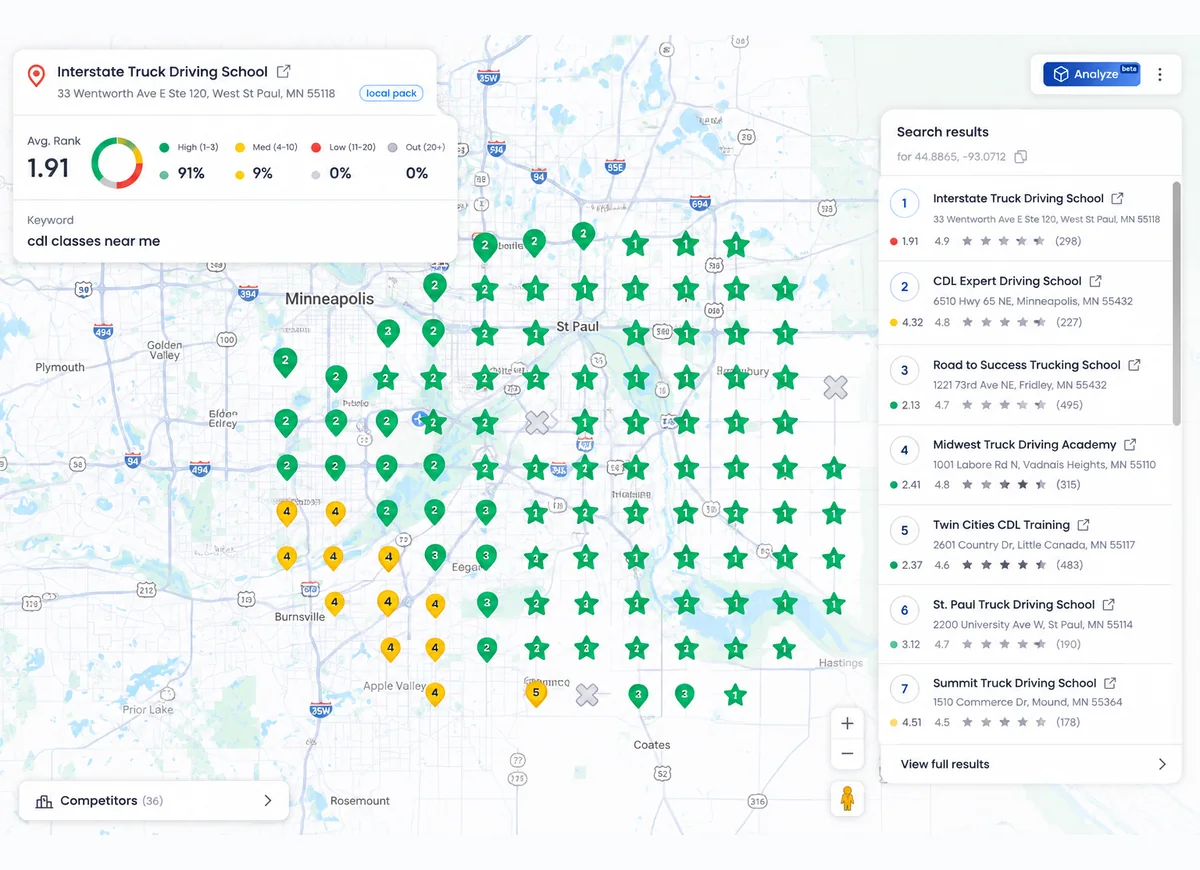Click rank circle number 7 in results
The width and height of the screenshot is (1200, 870).
click(904, 688)
